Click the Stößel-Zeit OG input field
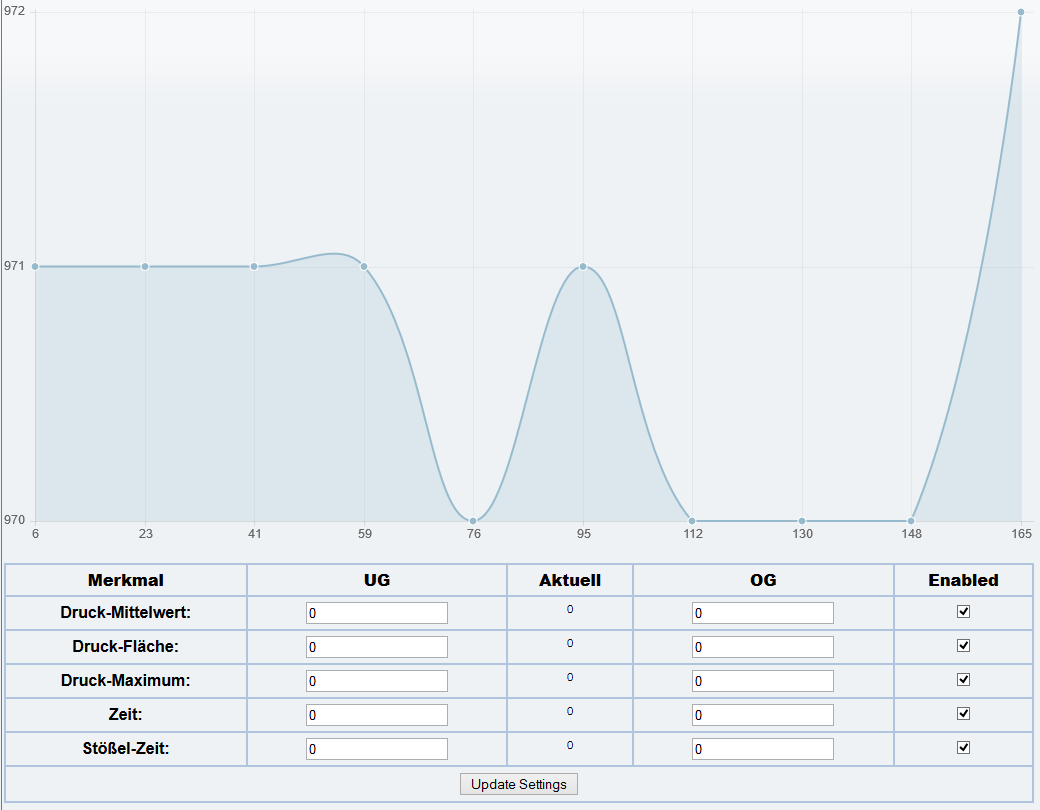The width and height of the screenshot is (1040, 810). pos(763,749)
